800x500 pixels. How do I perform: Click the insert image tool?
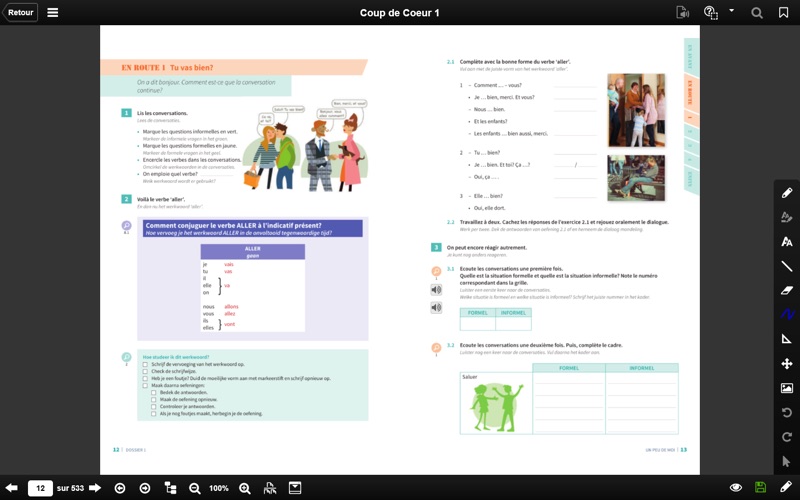[787, 388]
